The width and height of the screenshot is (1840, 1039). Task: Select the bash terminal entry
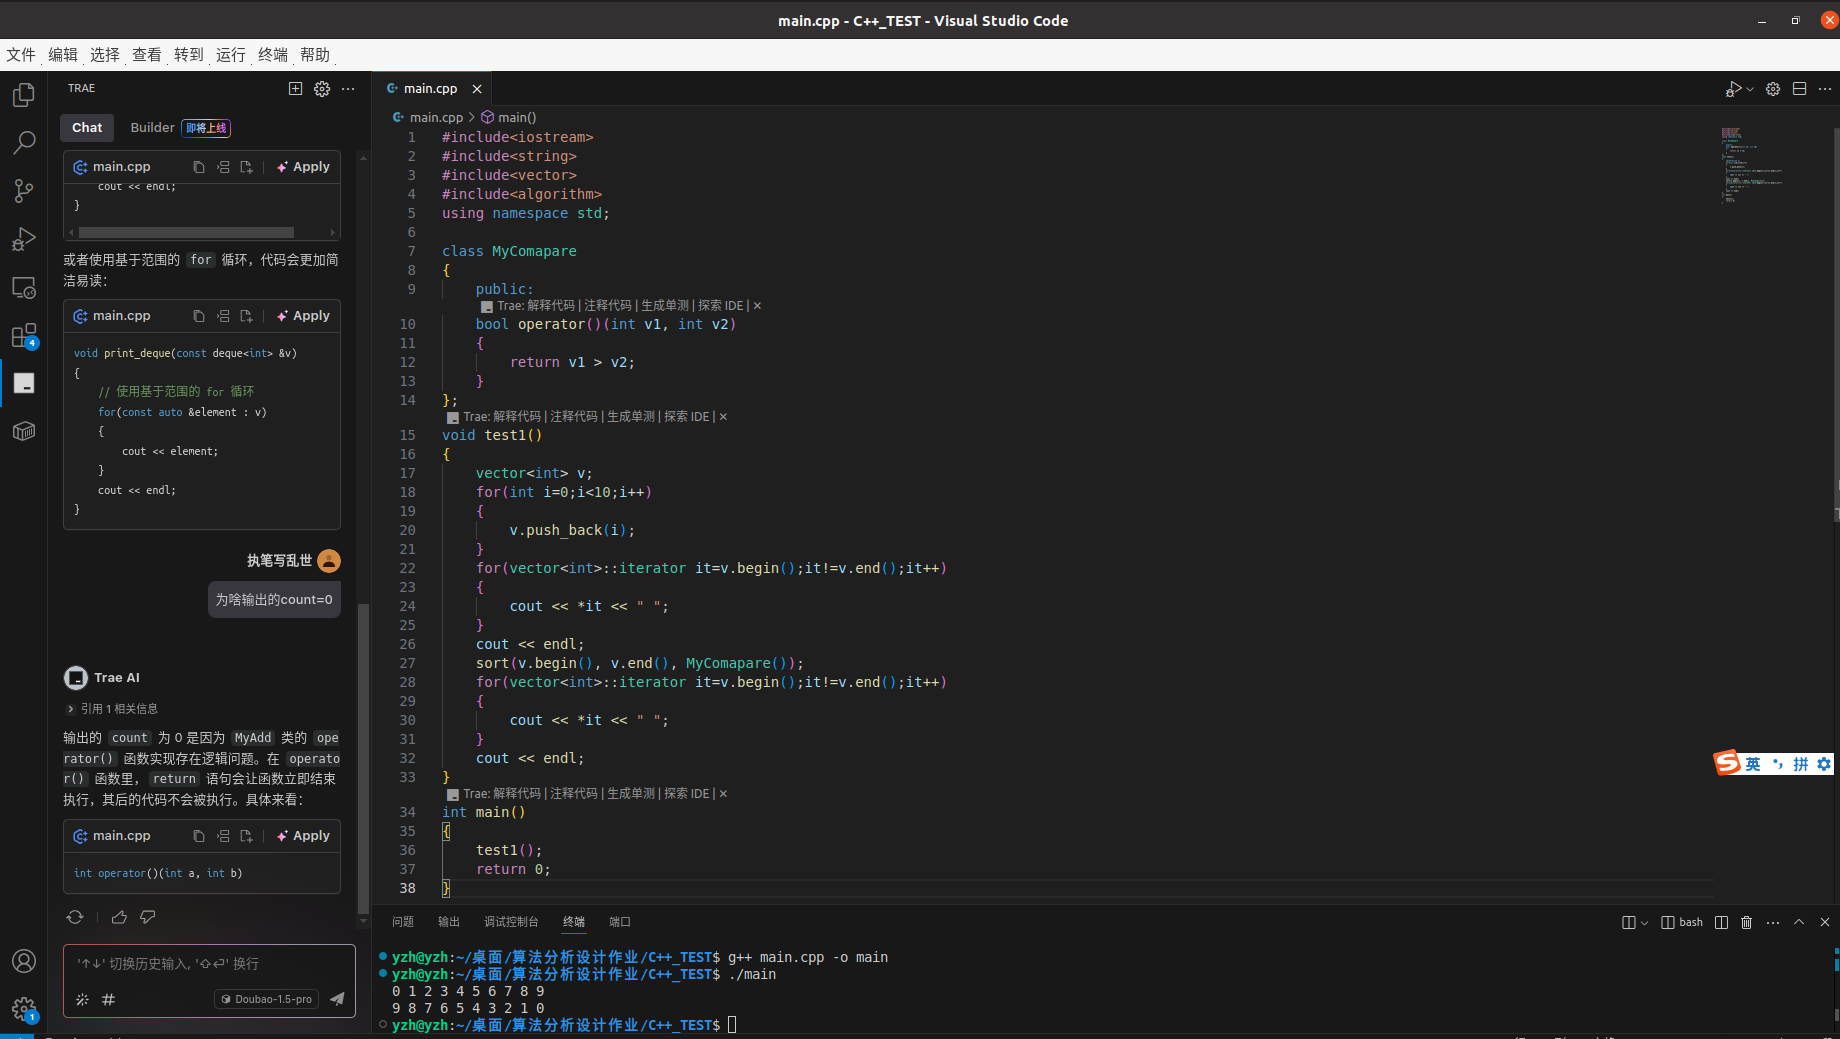click(1682, 922)
